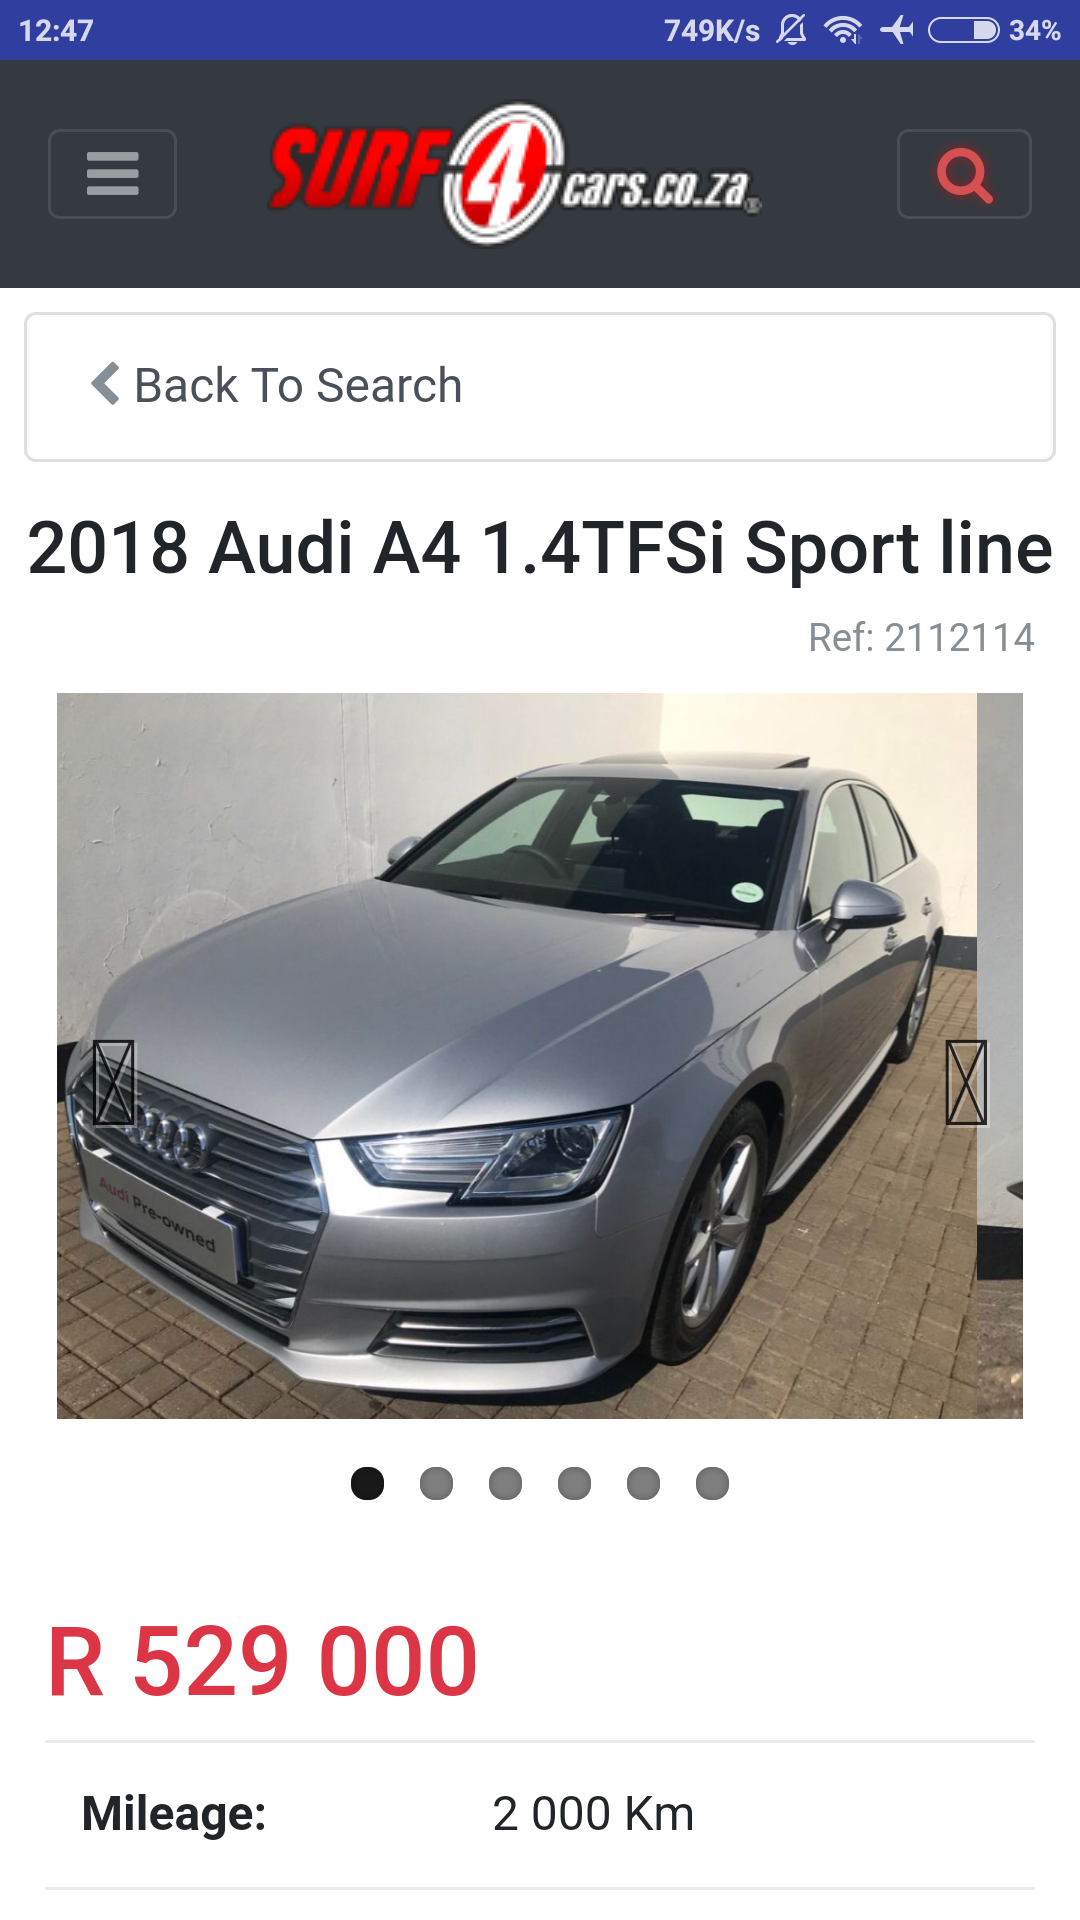Show next car photo with right arrow
This screenshot has height=1920, width=1080.
[x=966, y=1083]
